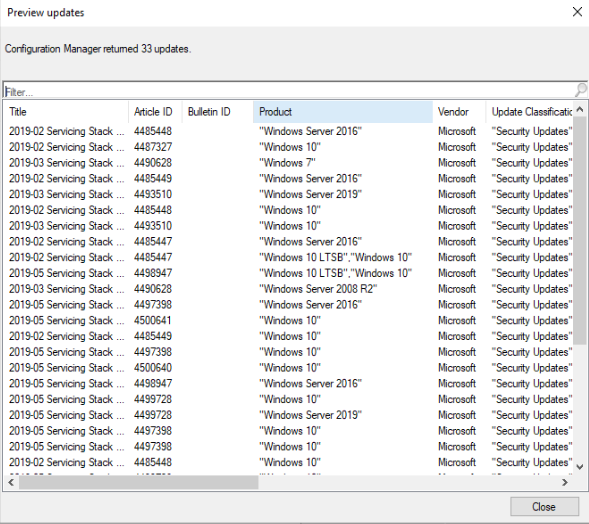Screen dimensions: 589x524
Task: Click the Servicing Stack title in the 4487327 row
Action: pyautogui.click(x=66, y=147)
